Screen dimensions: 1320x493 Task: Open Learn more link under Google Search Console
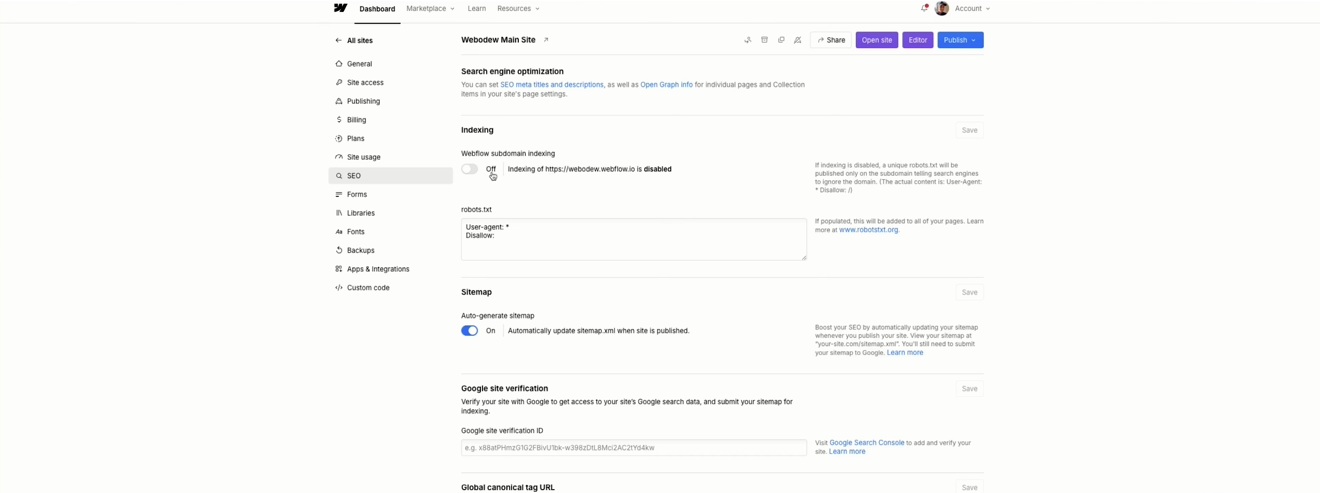pos(847,452)
